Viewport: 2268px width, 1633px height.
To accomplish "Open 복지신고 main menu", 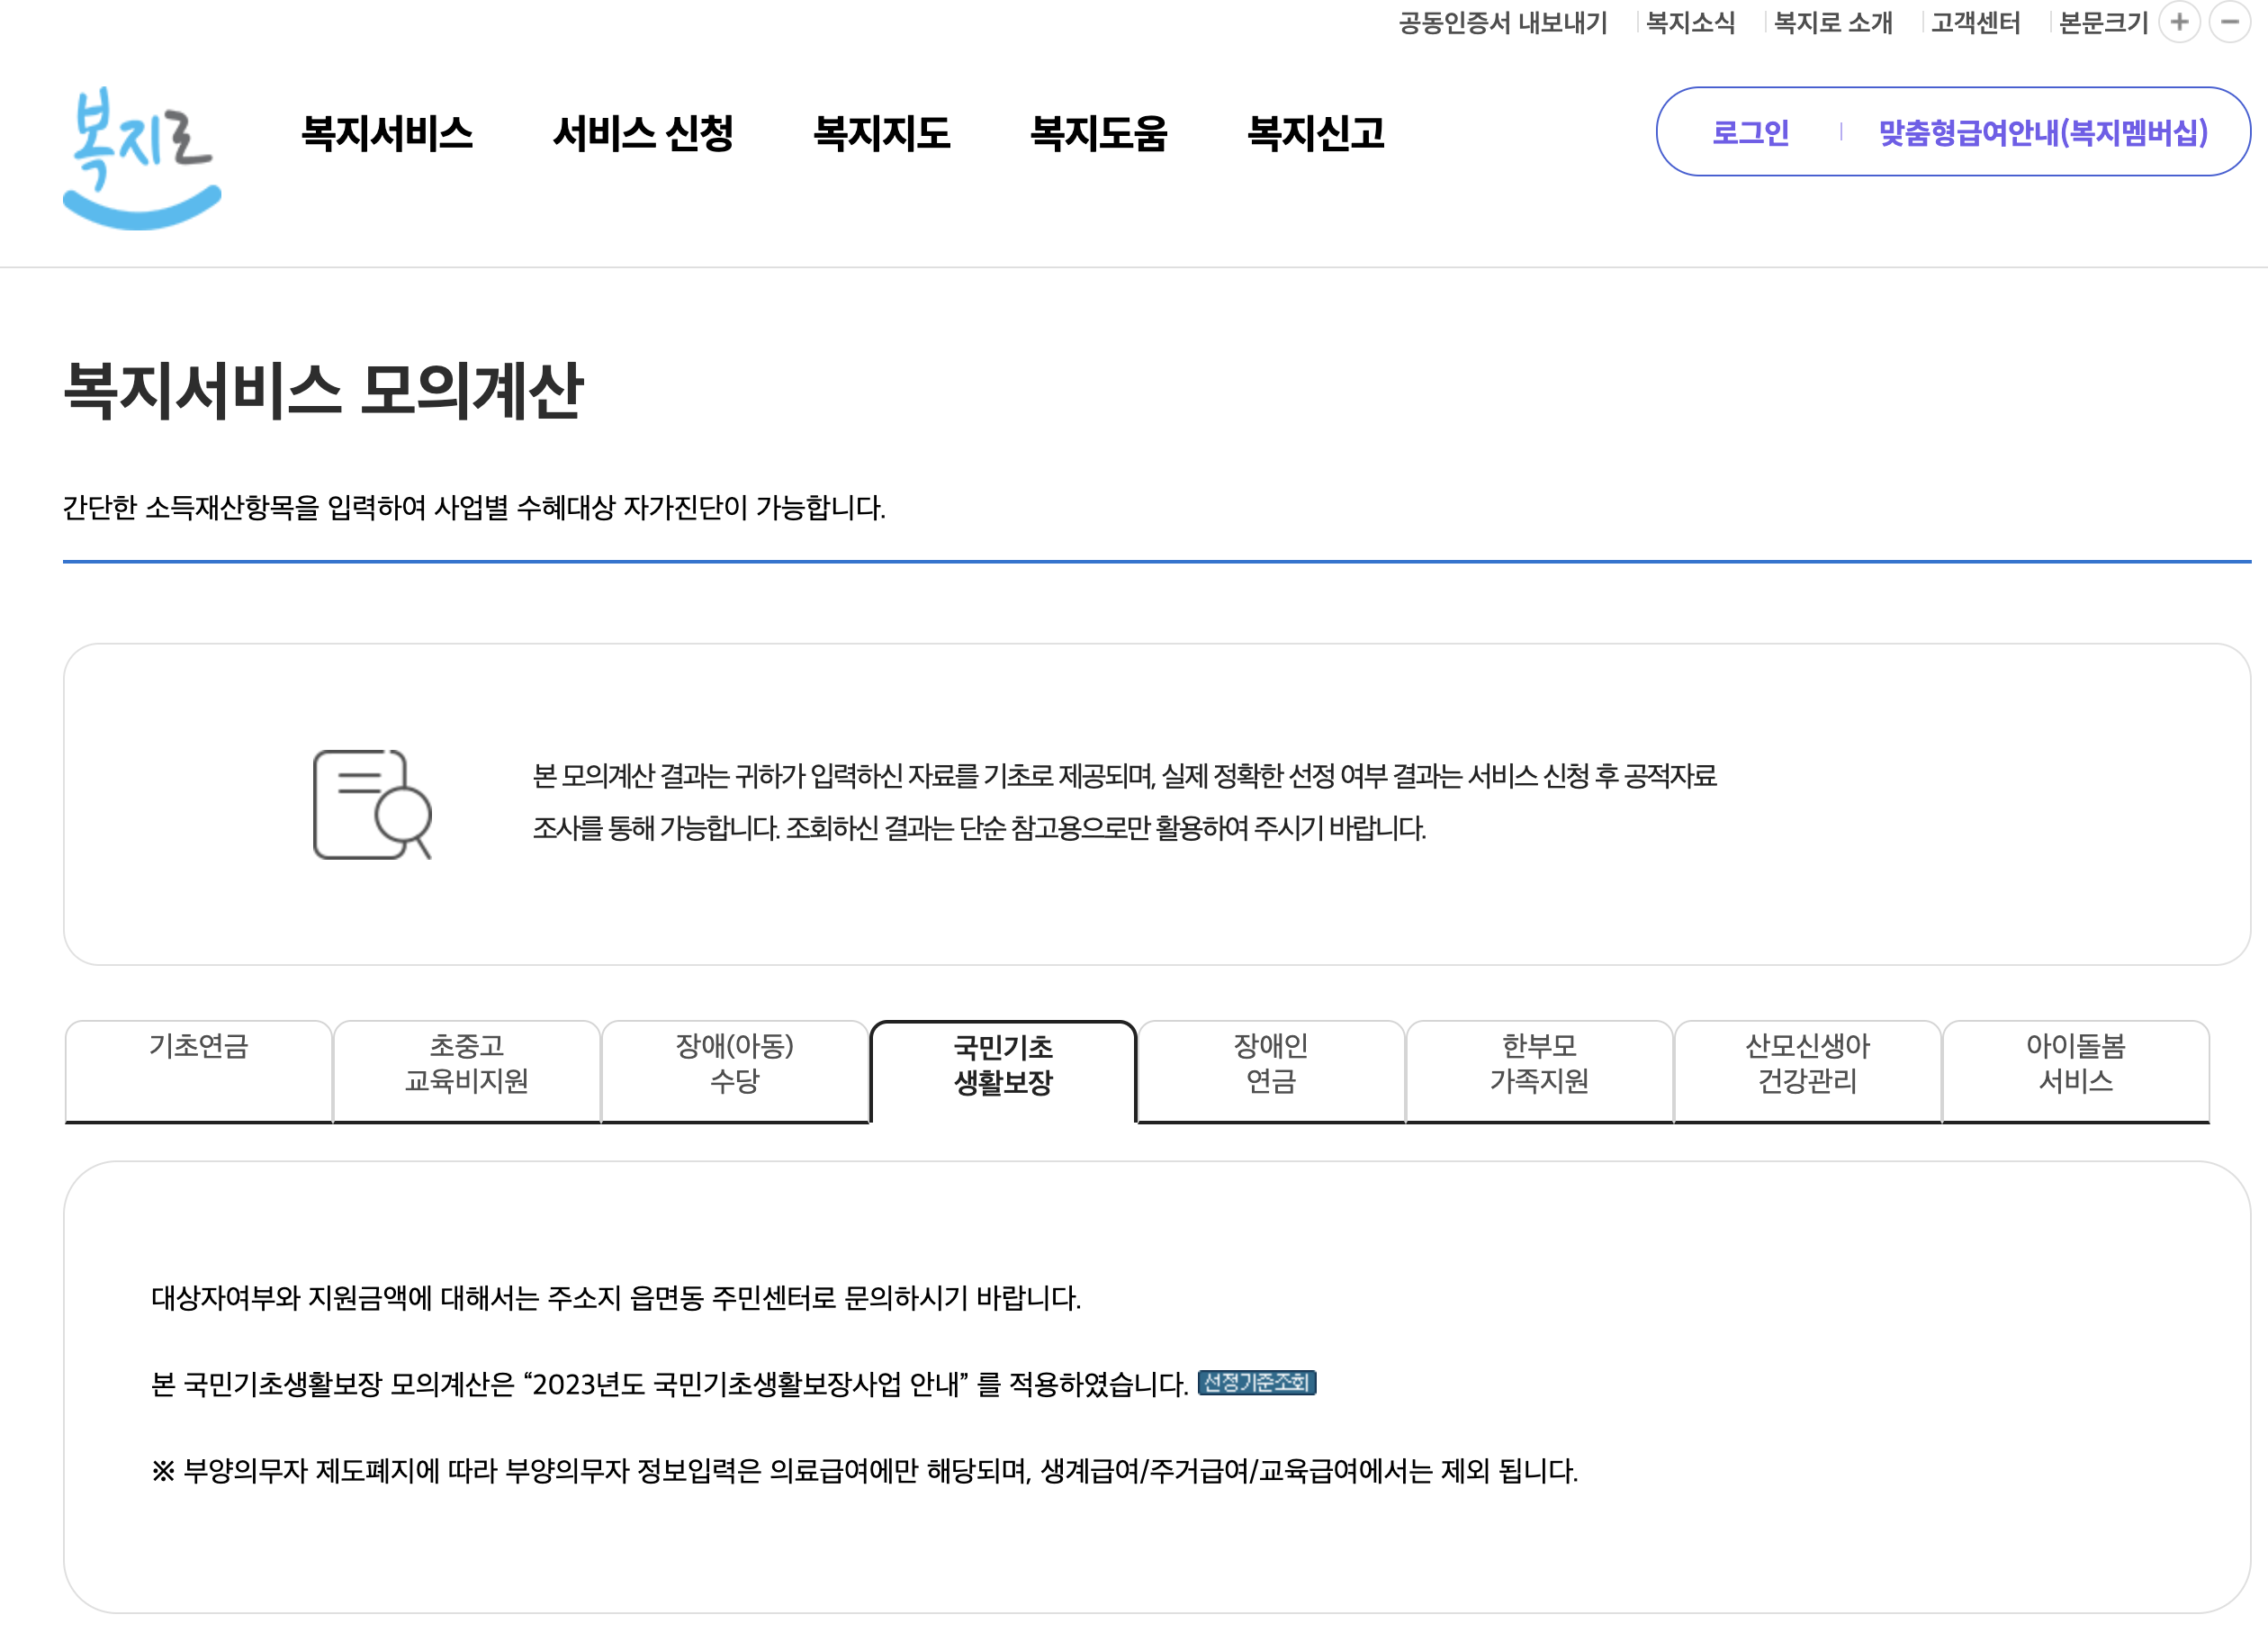I will [1315, 133].
